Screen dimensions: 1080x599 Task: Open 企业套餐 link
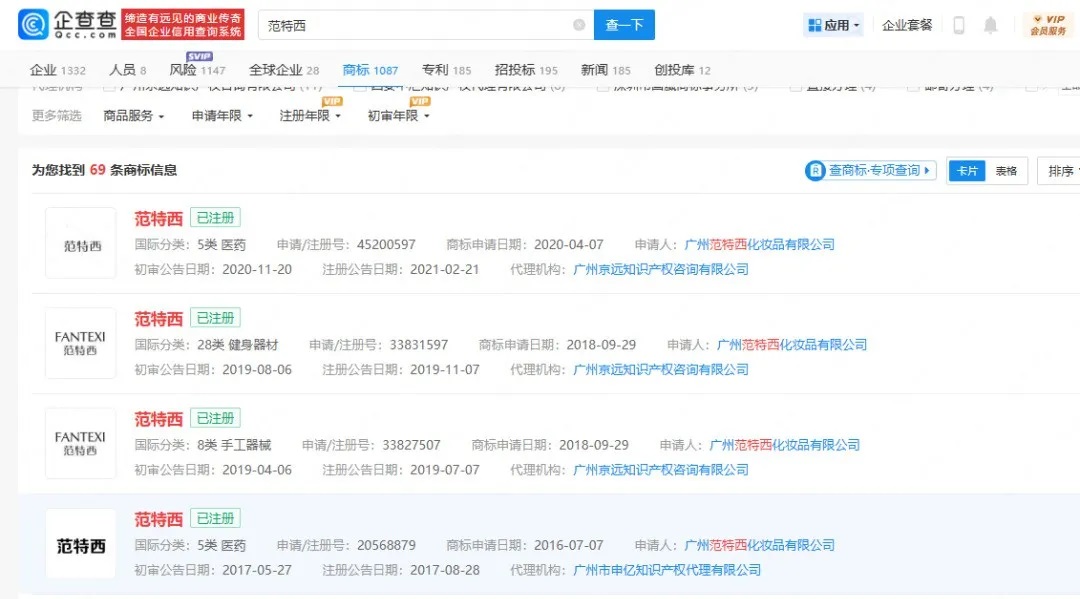906,25
